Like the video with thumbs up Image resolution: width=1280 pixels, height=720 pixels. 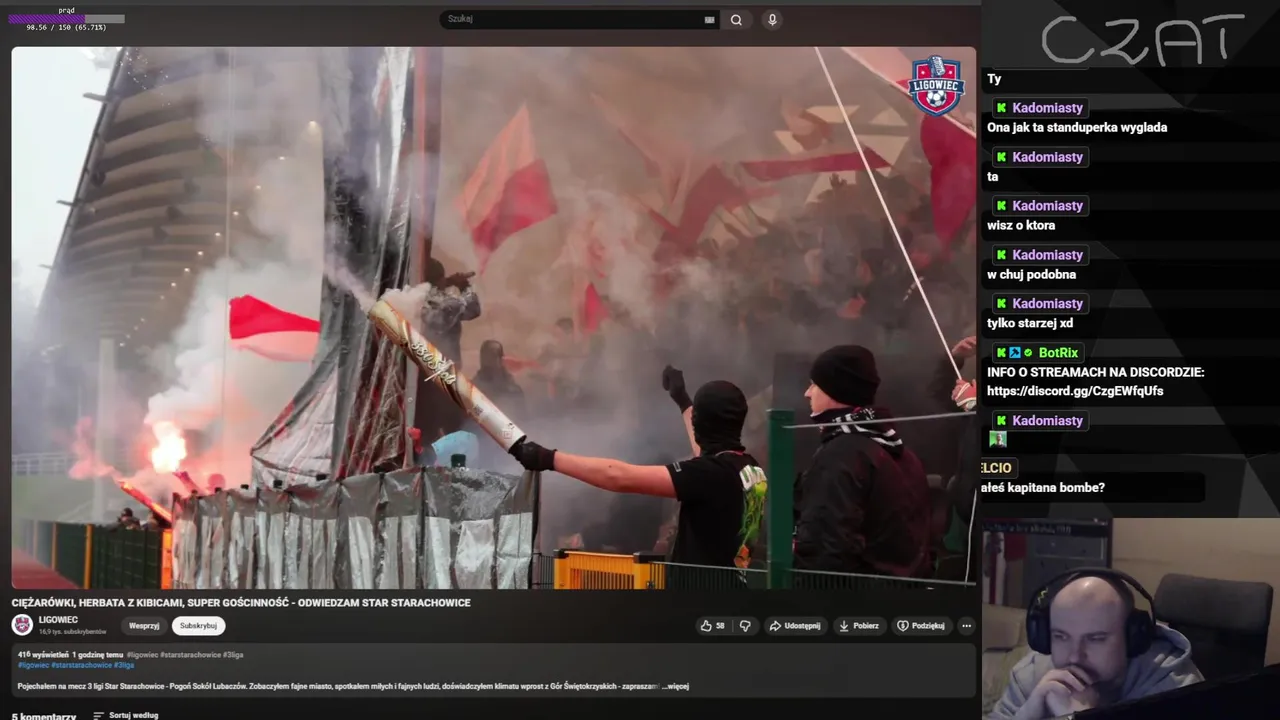pos(712,626)
